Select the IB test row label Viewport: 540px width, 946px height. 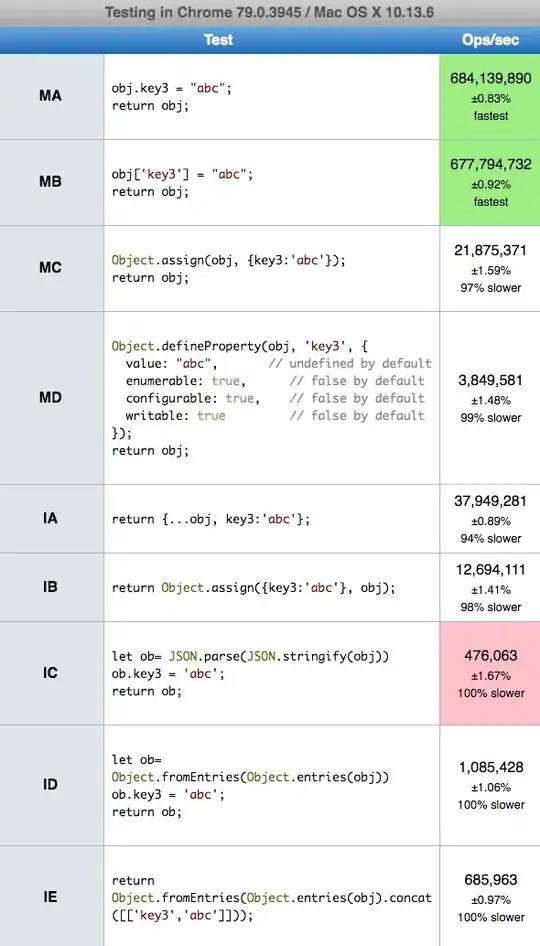pyautogui.click(x=51, y=587)
